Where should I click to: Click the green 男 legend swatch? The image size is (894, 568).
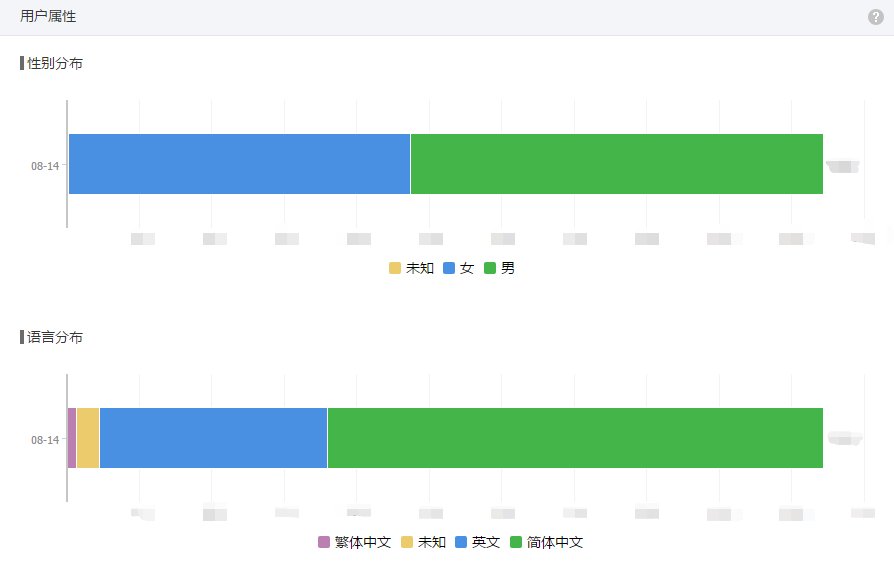click(x=491, y=268)
